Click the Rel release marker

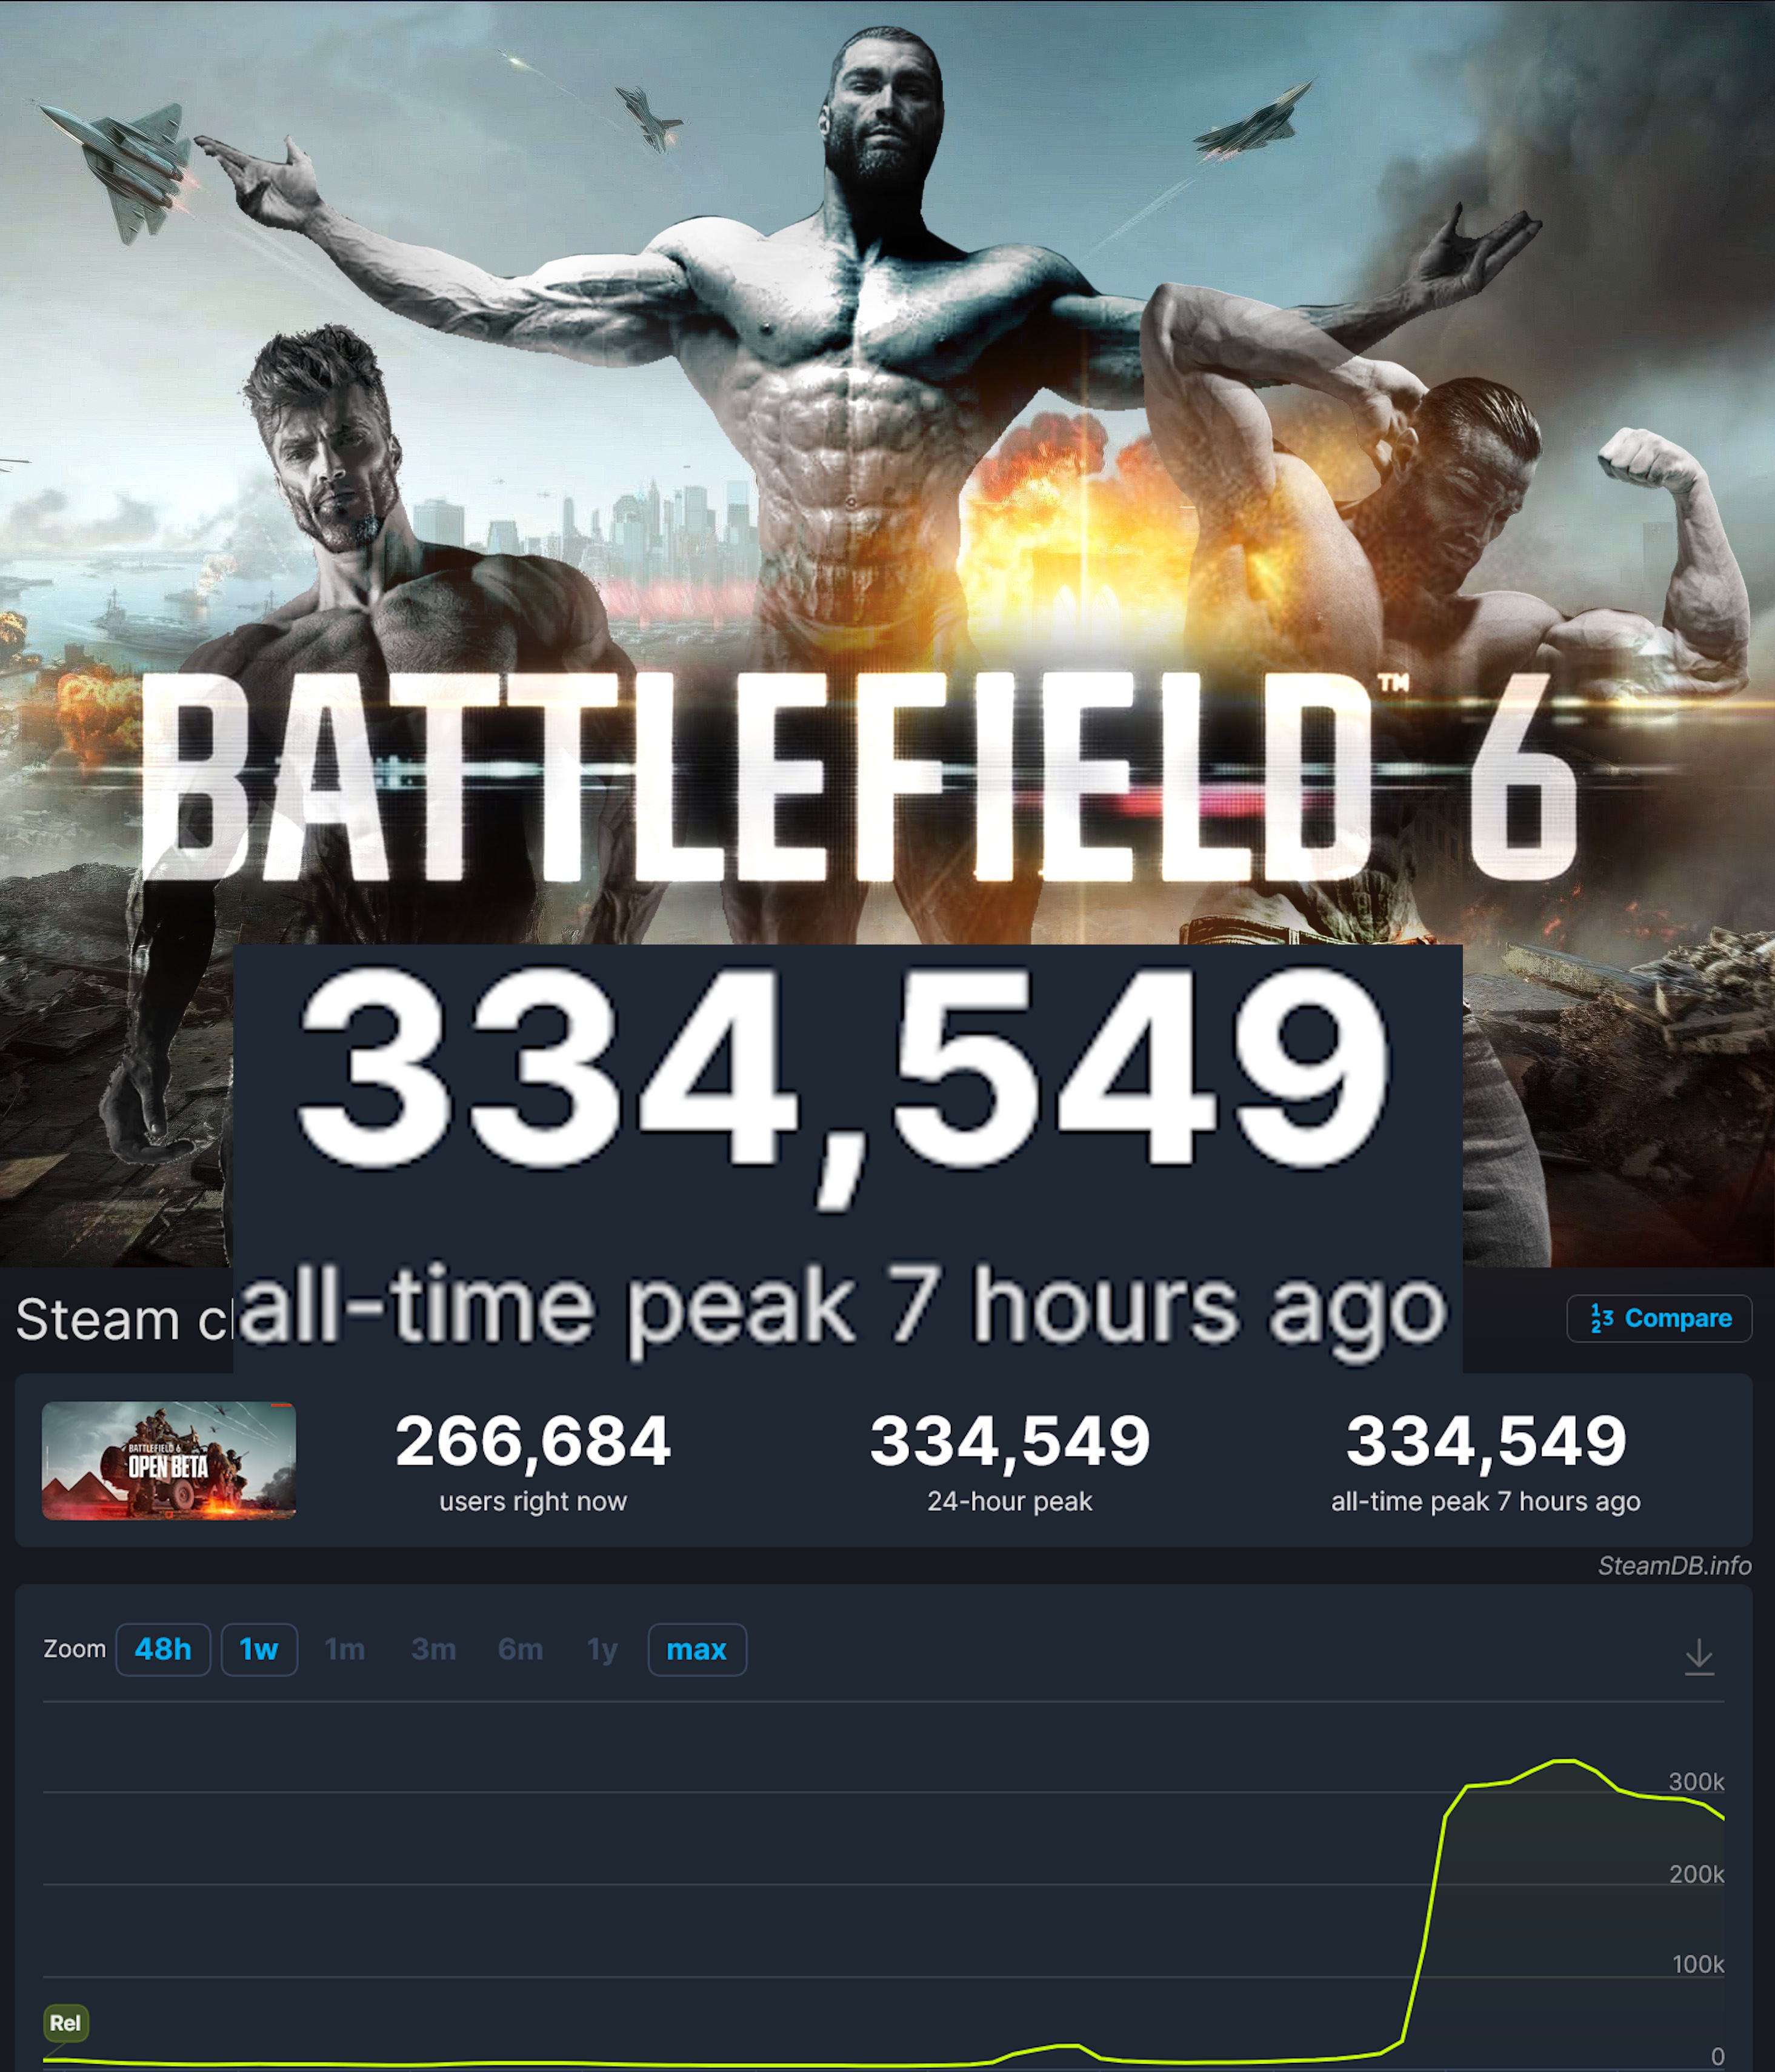pos(65,2022)
